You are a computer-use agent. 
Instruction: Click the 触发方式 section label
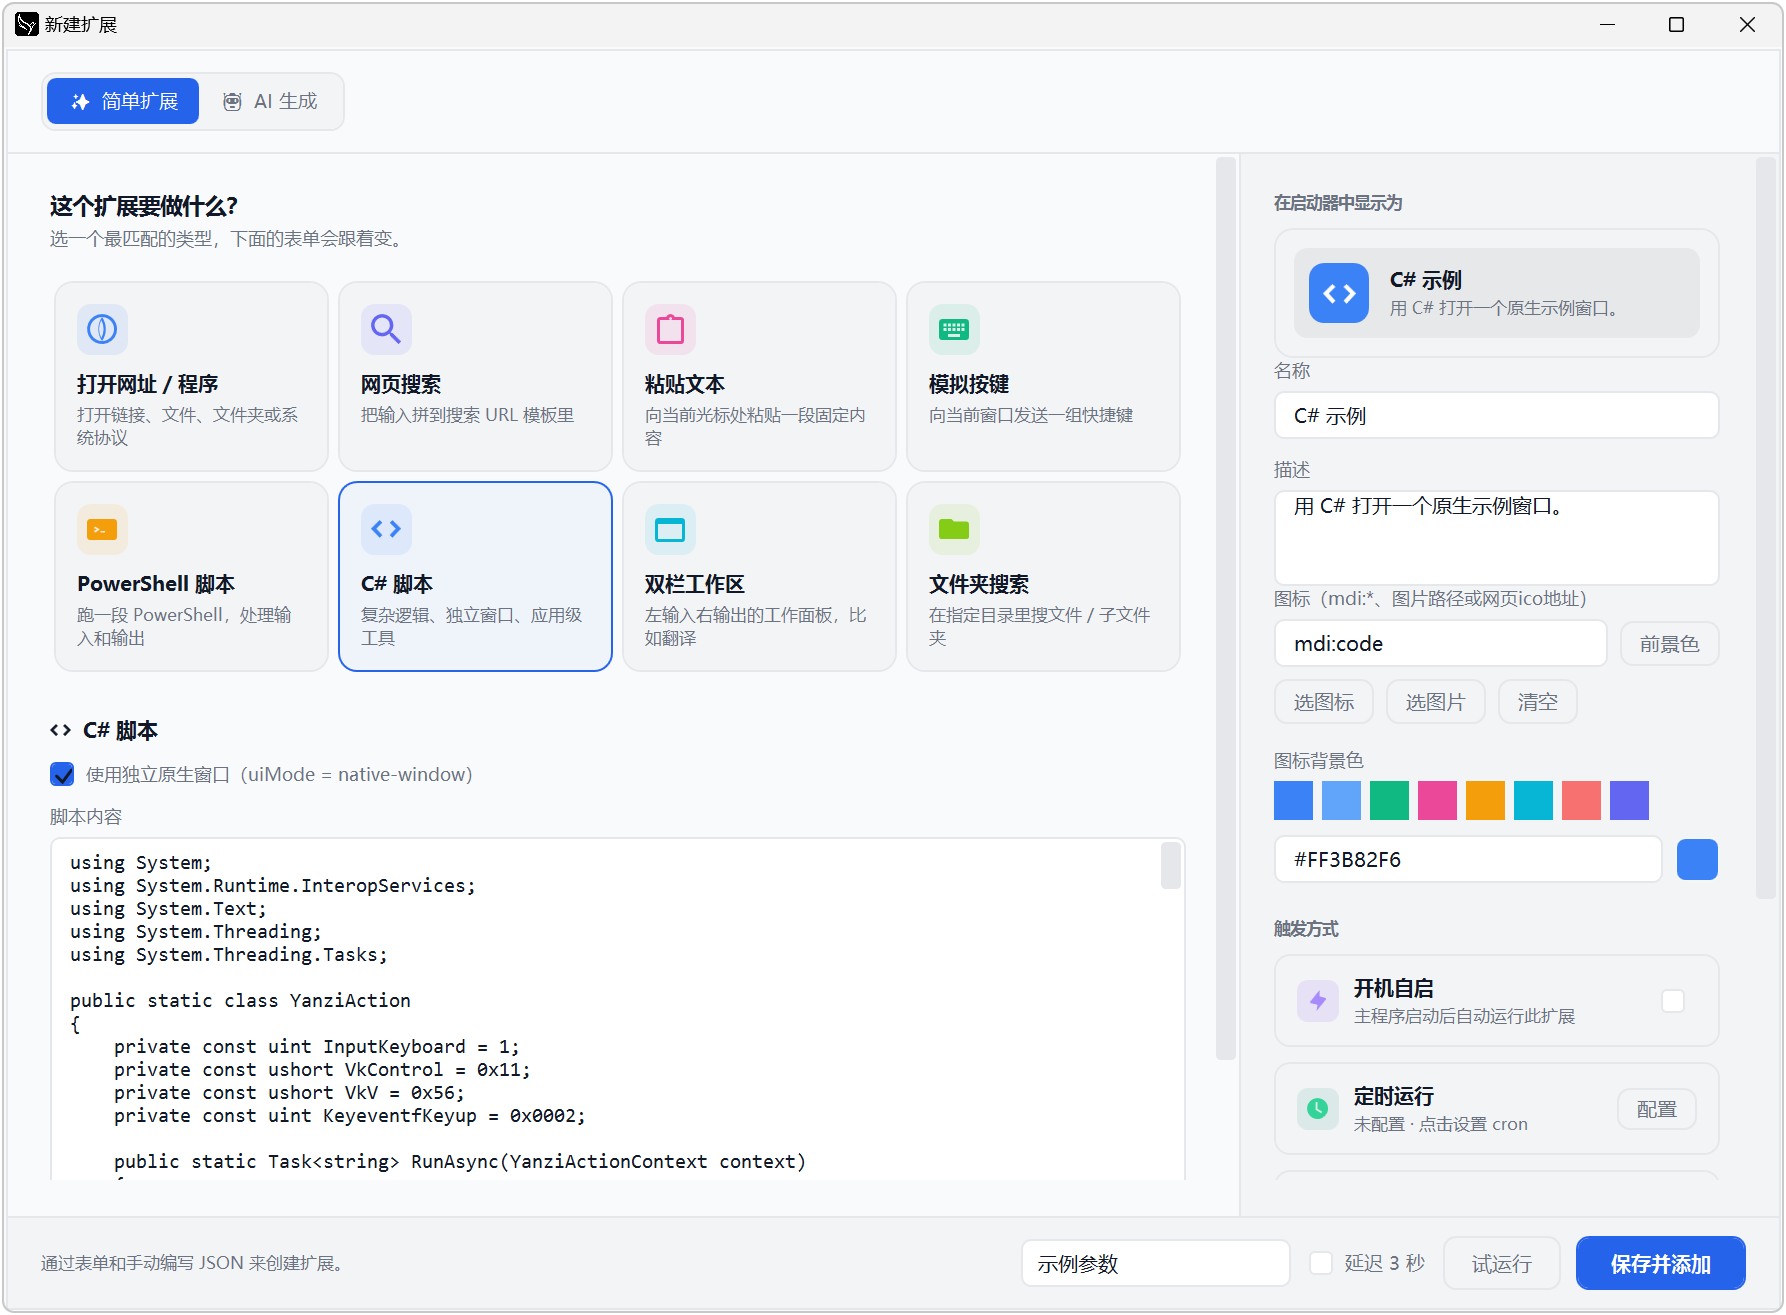pos(1306,929)
